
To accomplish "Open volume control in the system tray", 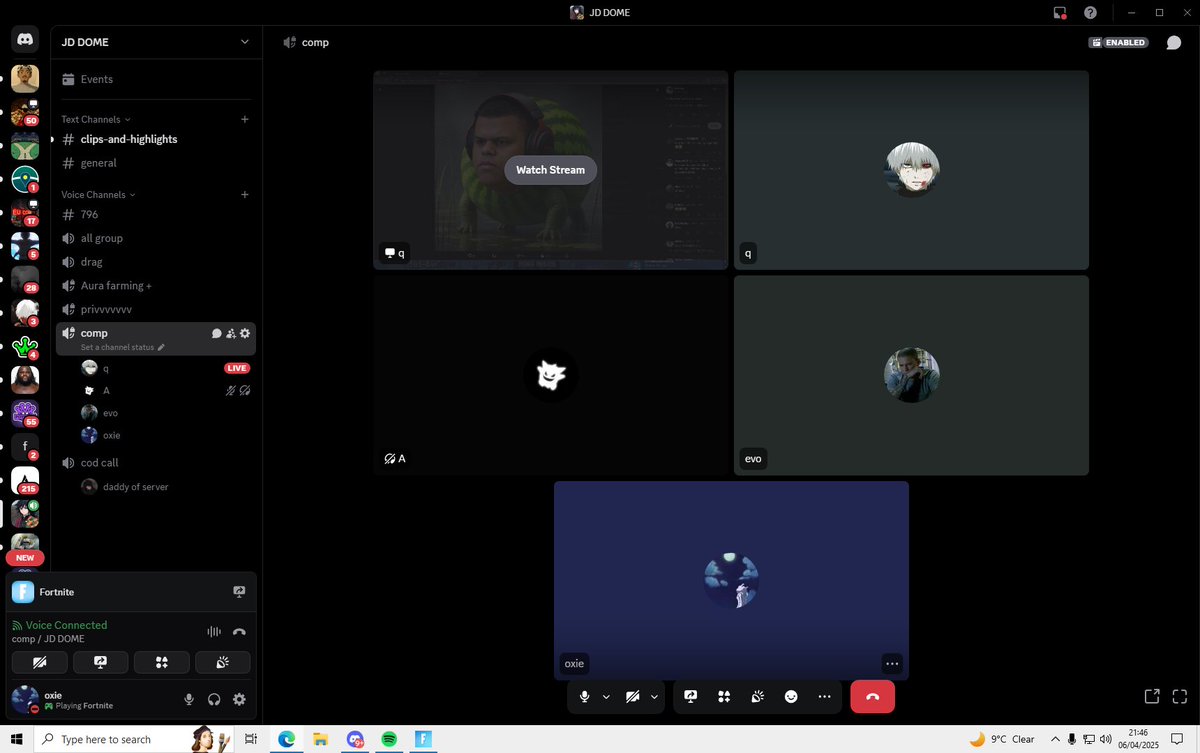I will tap(1105, 739).
